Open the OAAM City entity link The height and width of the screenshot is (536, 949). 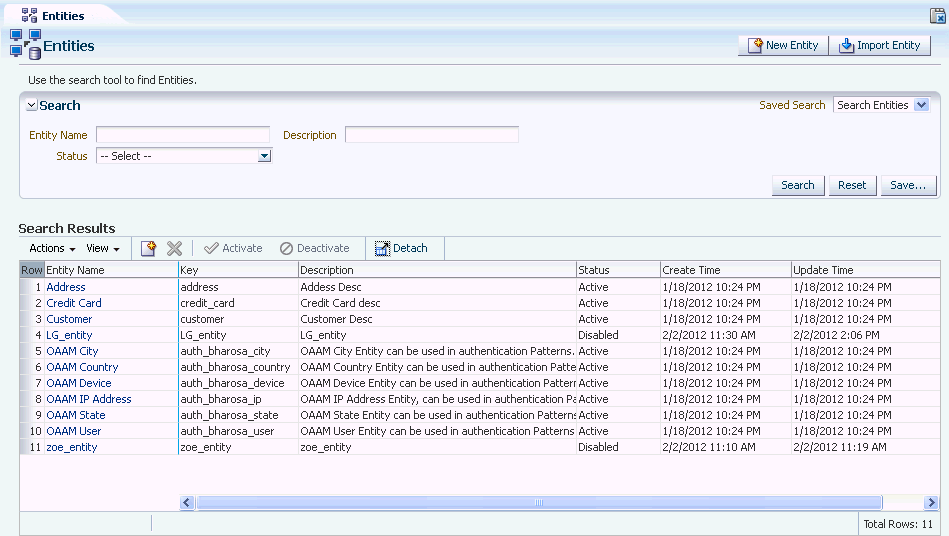click(x=72, y=351)
